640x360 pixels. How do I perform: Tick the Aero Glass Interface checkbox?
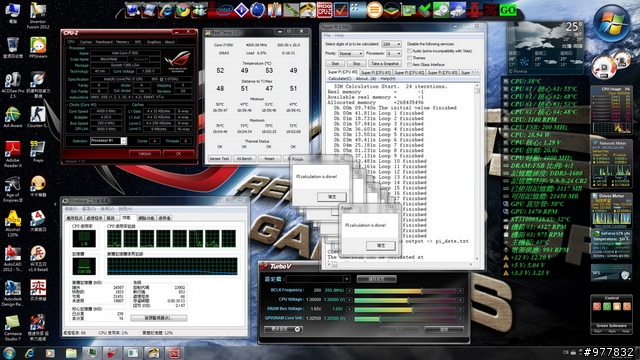click(x=409, y=64)
